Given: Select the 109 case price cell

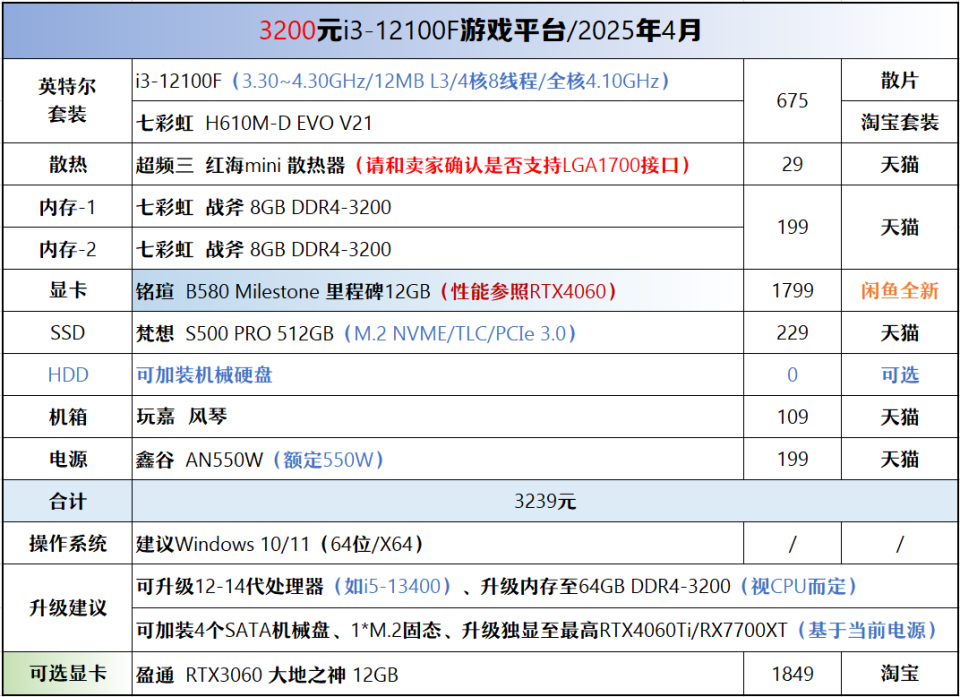Looking at the screenshot, I should point(792,417).
